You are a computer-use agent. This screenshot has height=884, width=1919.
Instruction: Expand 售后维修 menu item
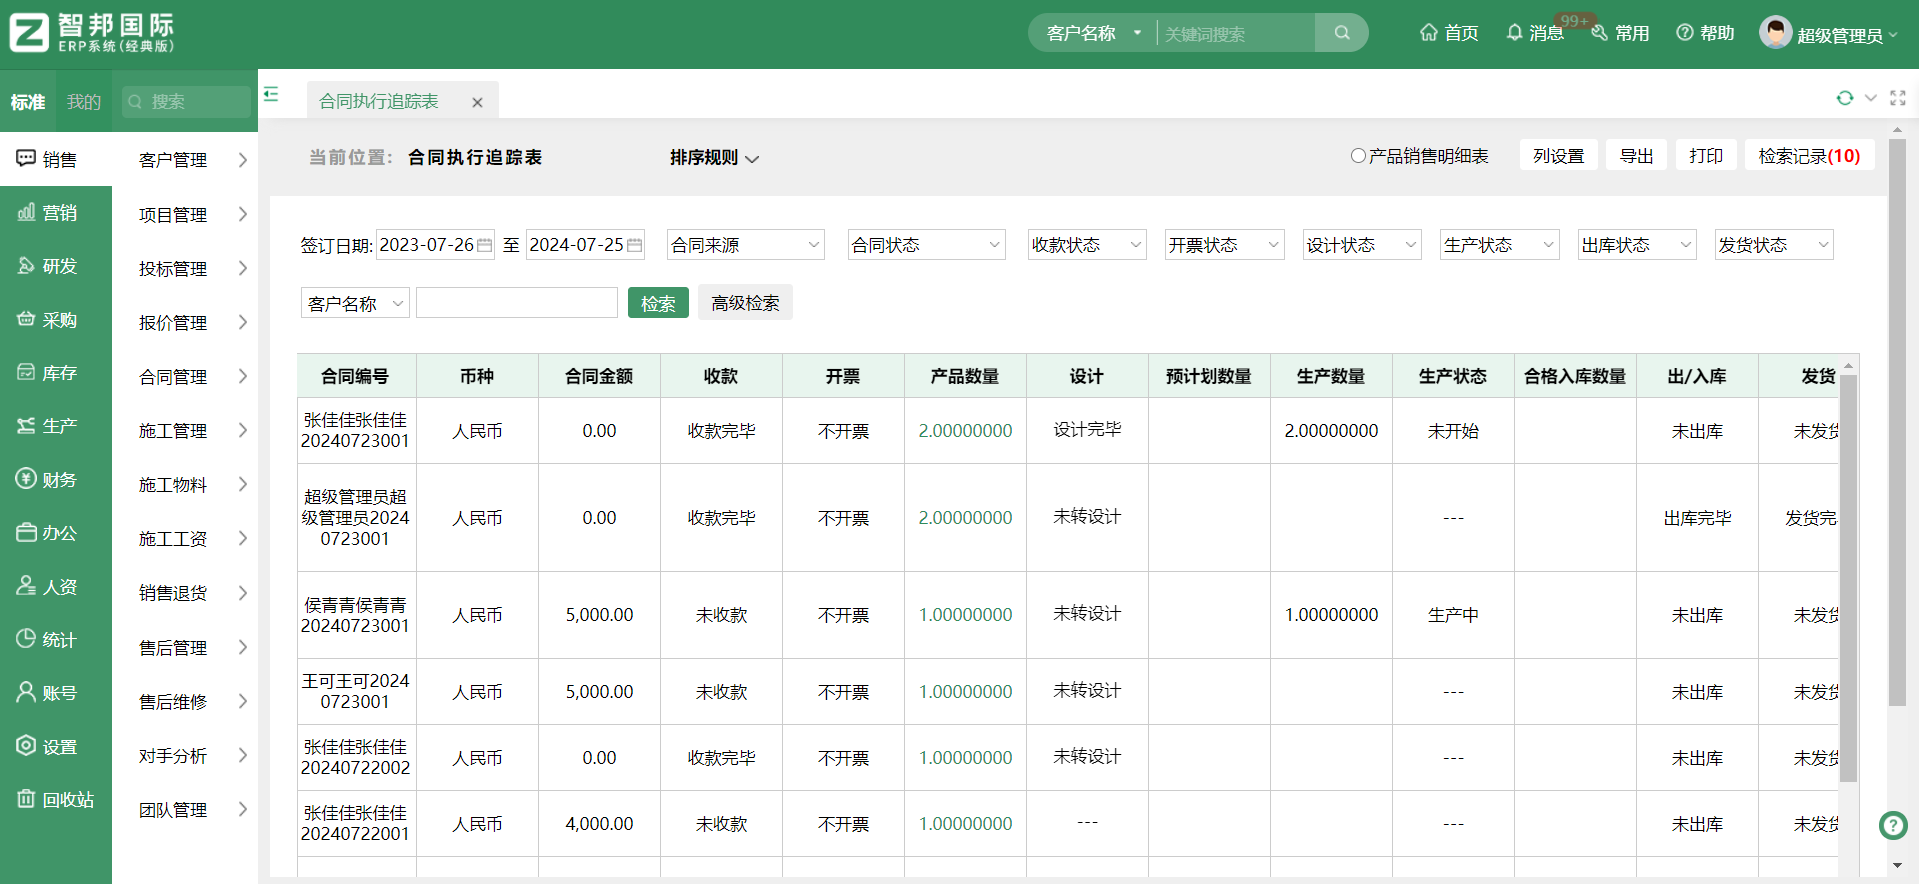185,701
